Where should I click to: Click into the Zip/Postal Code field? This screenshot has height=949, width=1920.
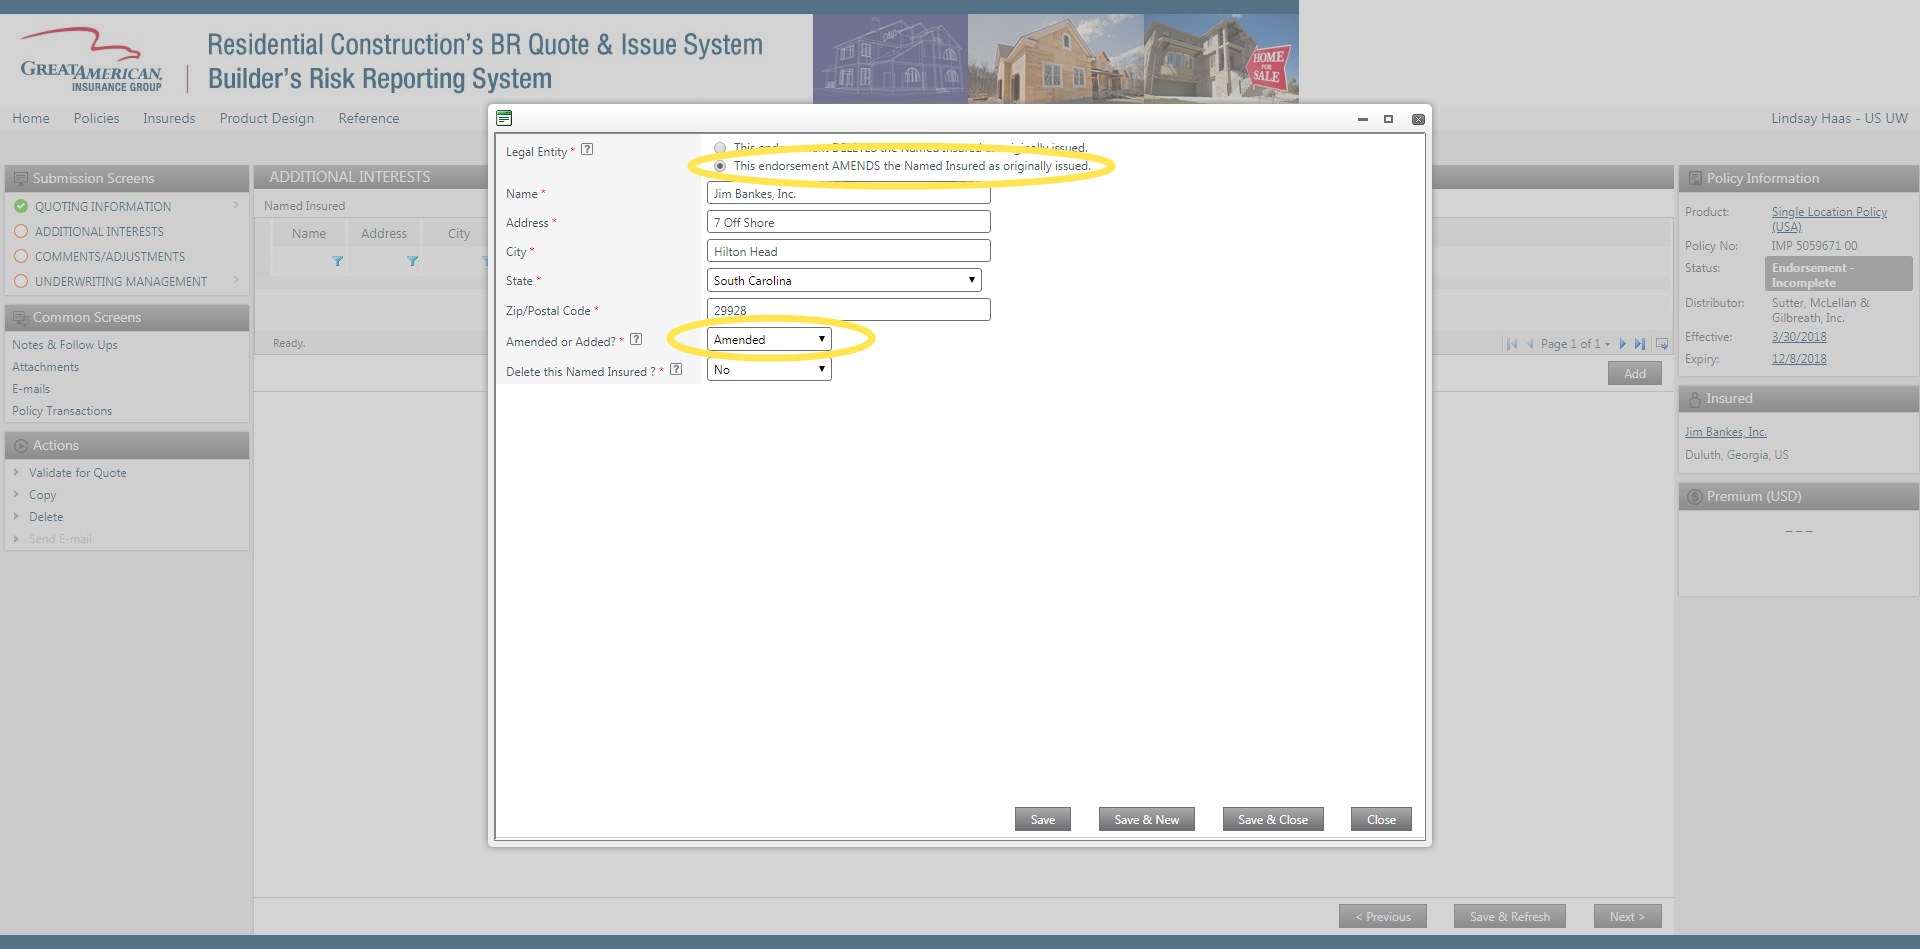click(848, 311)
